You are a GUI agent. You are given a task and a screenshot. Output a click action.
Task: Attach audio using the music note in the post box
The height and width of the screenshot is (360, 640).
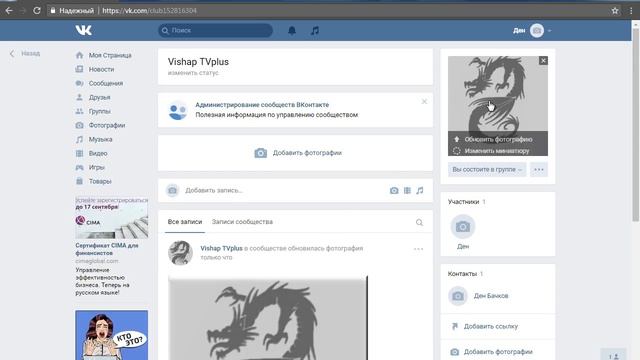click(420, 191)
